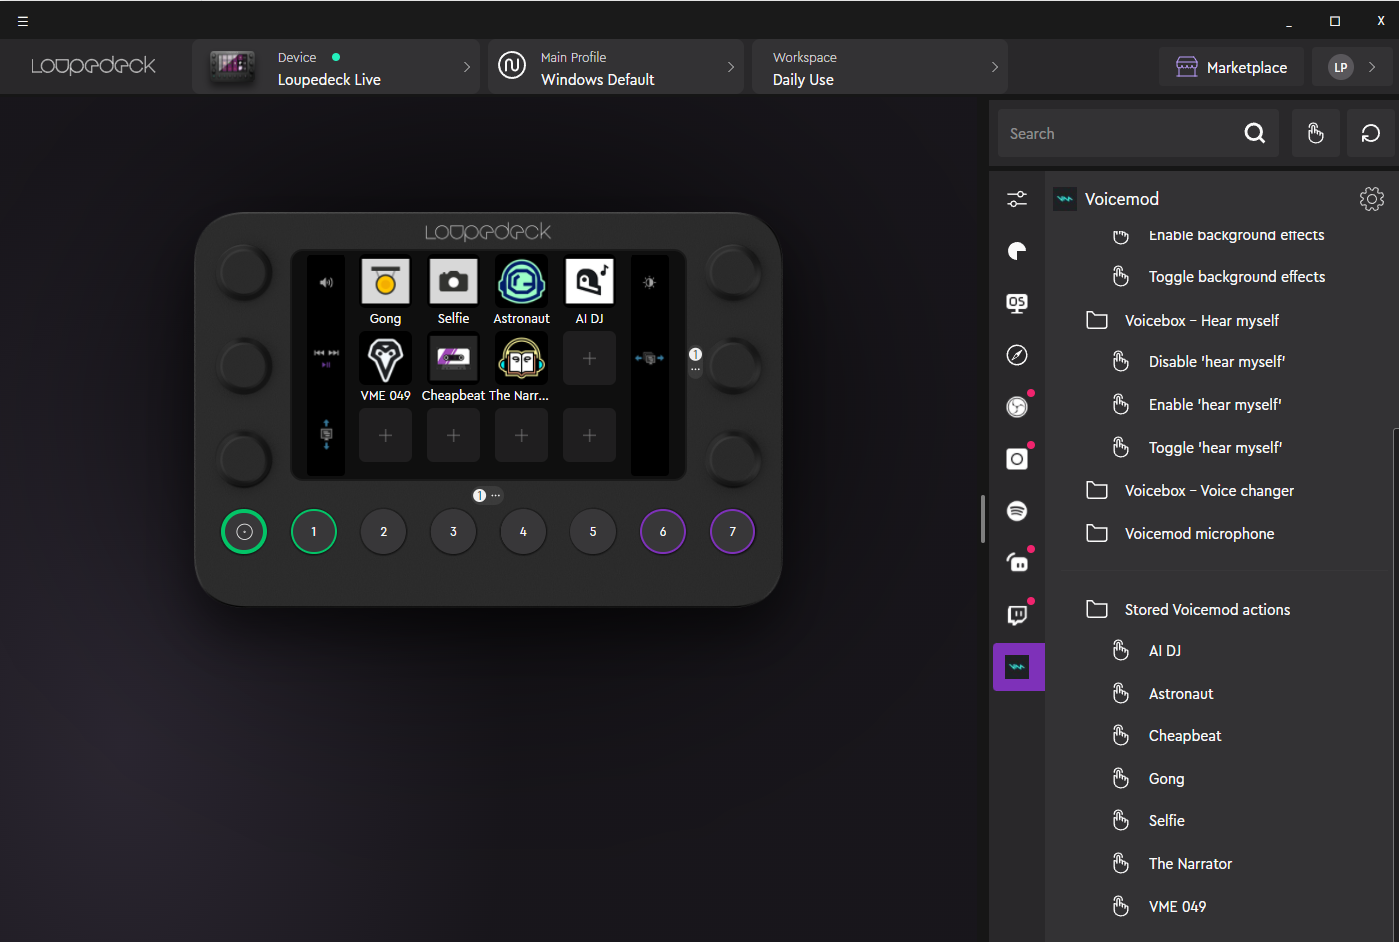This screenshot has height=942, width=1399.
Task: Select stored AI DJ action in list
Action: (1165, 651)
